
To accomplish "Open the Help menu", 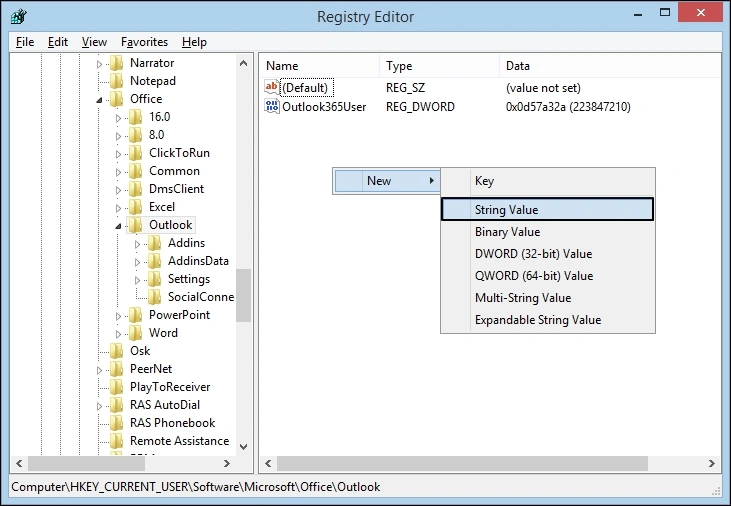I will 194,42.
